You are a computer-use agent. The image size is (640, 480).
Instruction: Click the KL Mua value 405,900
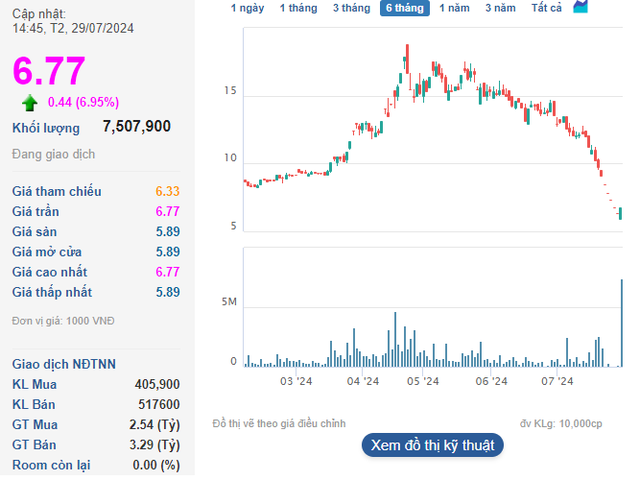click(157, 384)
